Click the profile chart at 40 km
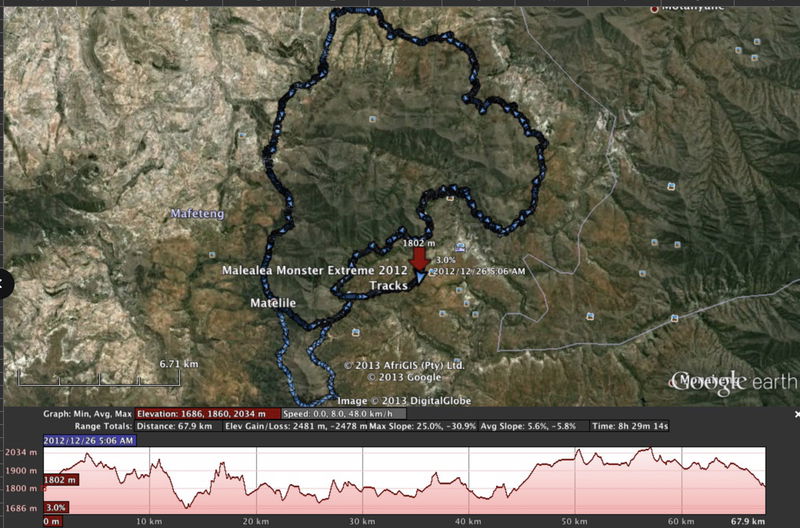800x528 pixels. coord(468,485)
